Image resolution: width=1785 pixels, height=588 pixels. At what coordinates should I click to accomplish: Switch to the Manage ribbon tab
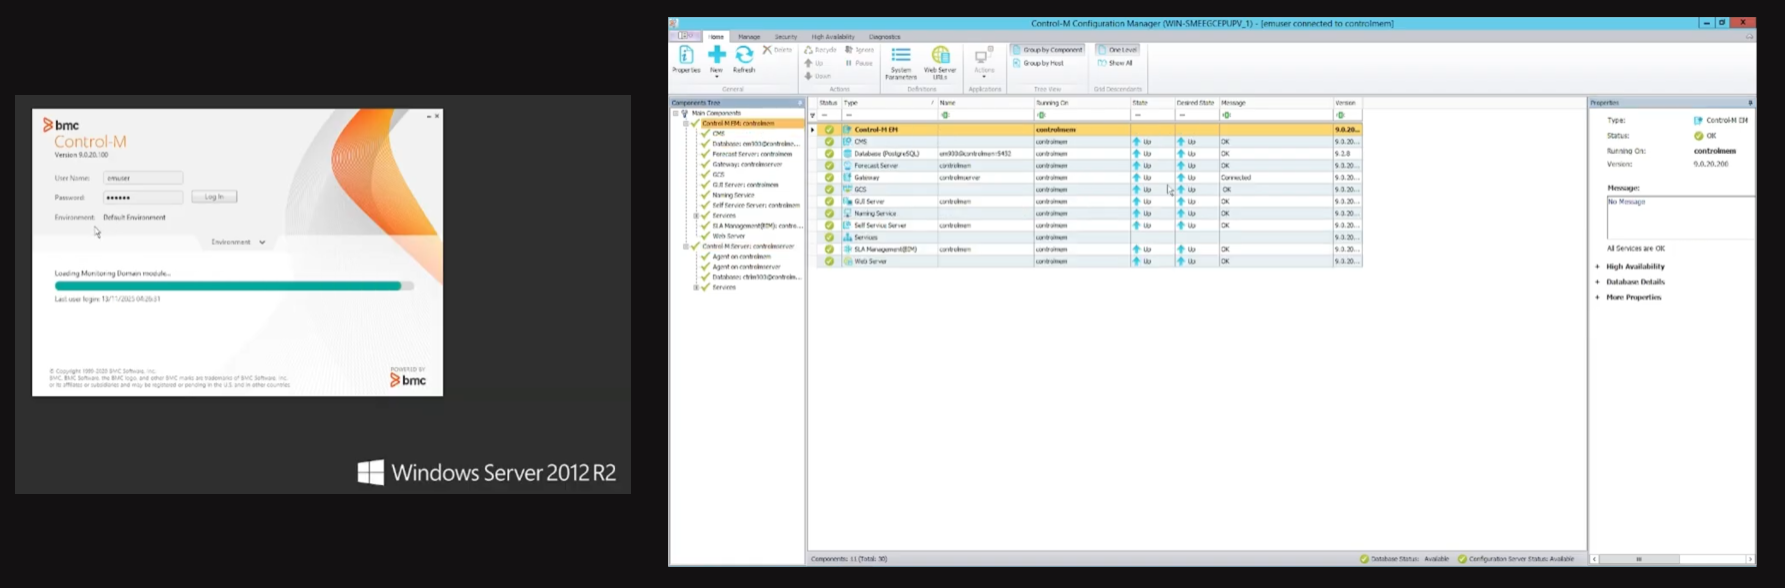(x=749, y=36)
